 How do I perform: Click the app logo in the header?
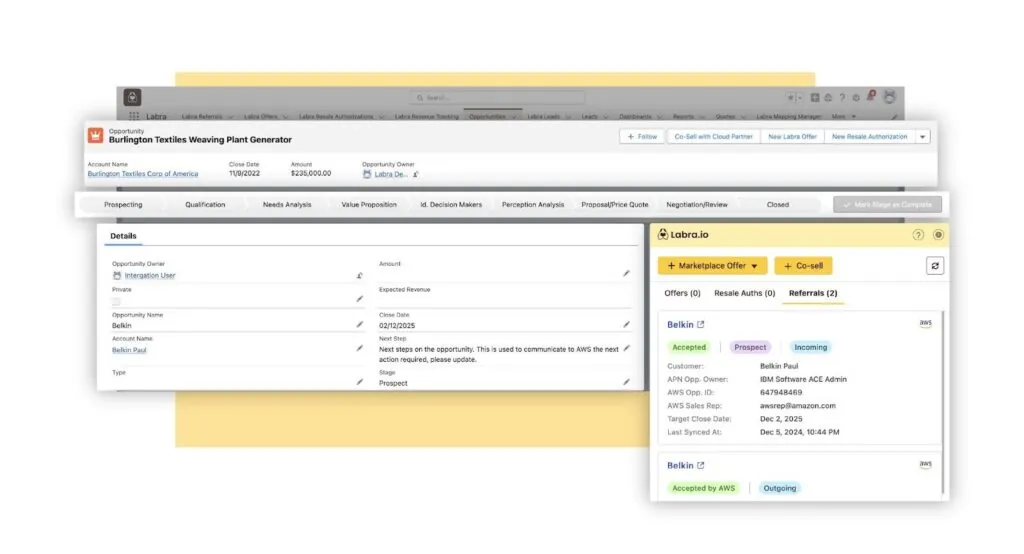[133, 97]
